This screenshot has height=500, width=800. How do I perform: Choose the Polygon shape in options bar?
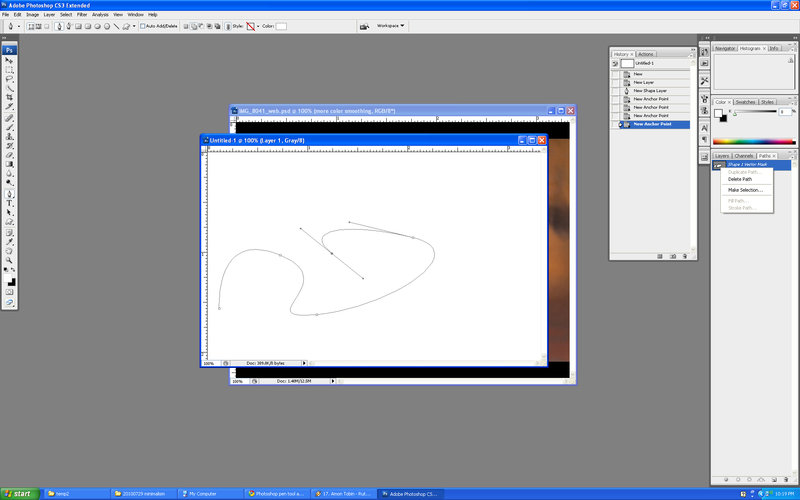point(107,26)
